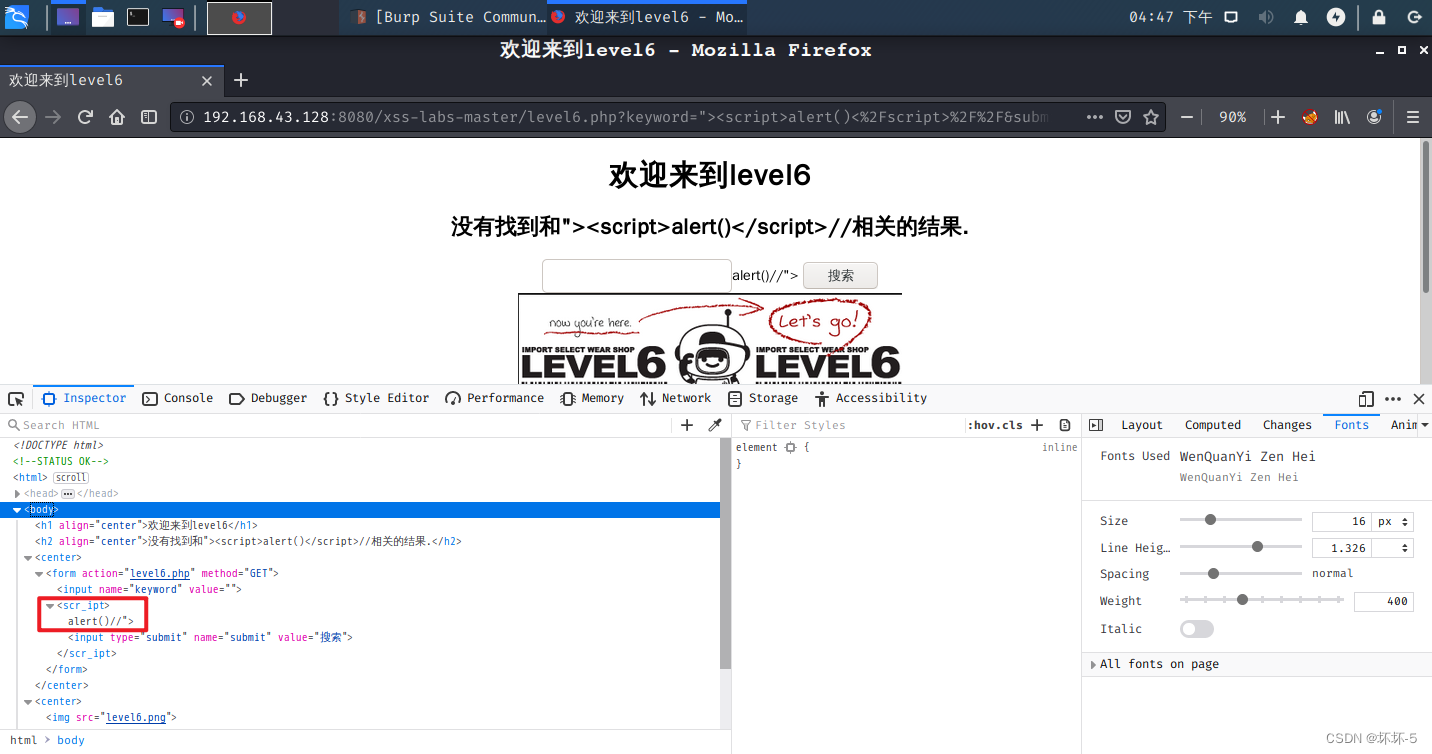
Task: Collapse the first center node
Action: click(29, 558)
